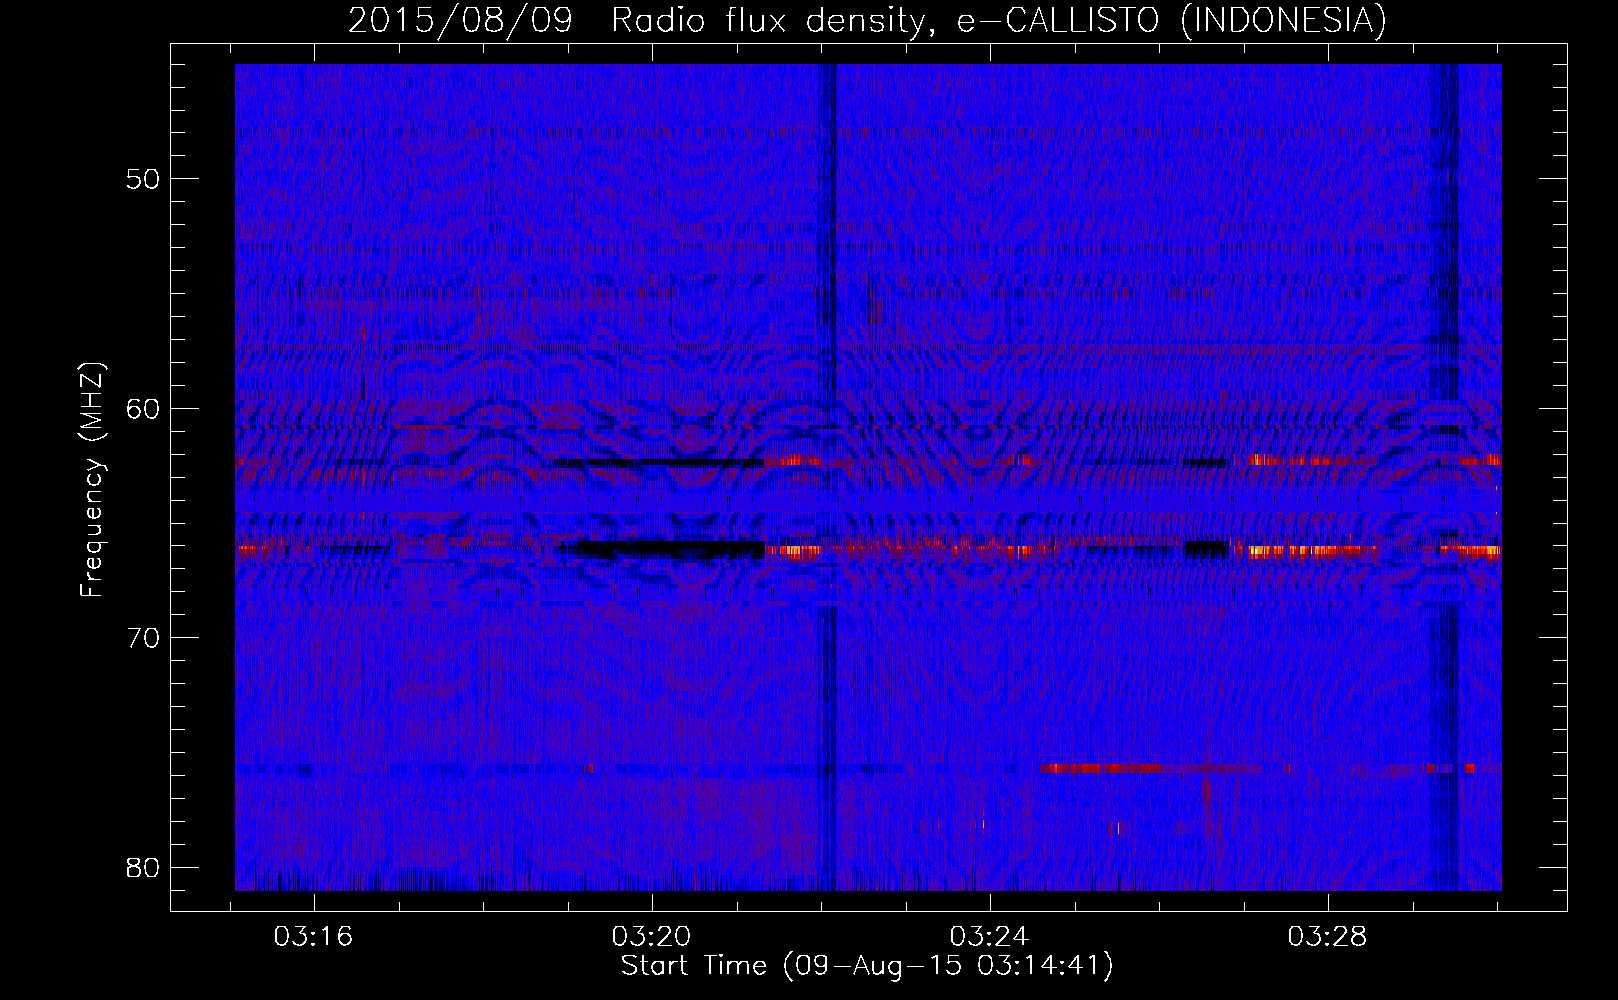
Task: Click the 03:20 time tick label
Action: coord(652,937)
